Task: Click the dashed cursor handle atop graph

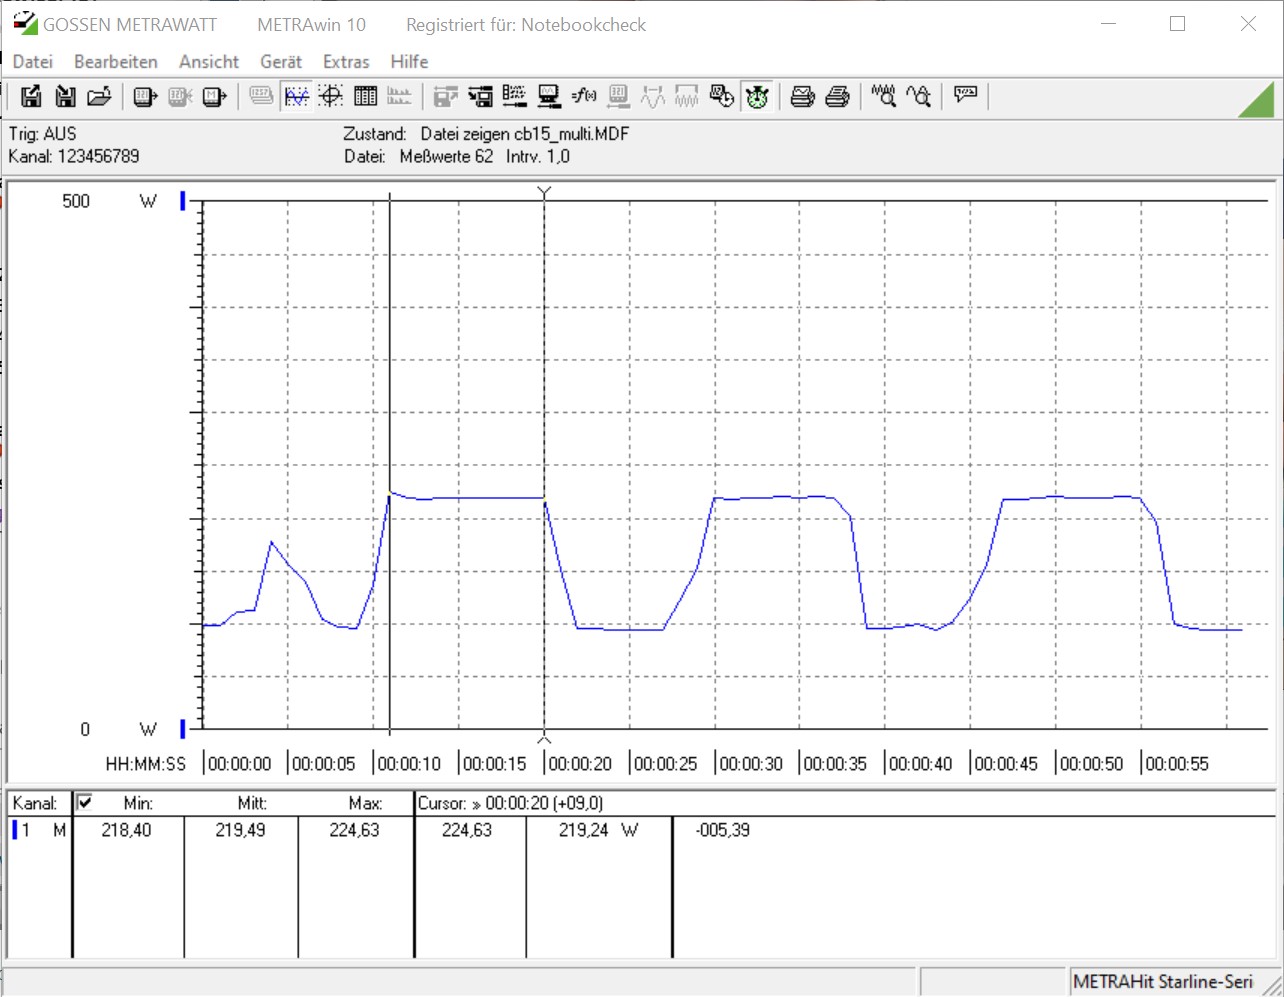Action: coord(544,192)
